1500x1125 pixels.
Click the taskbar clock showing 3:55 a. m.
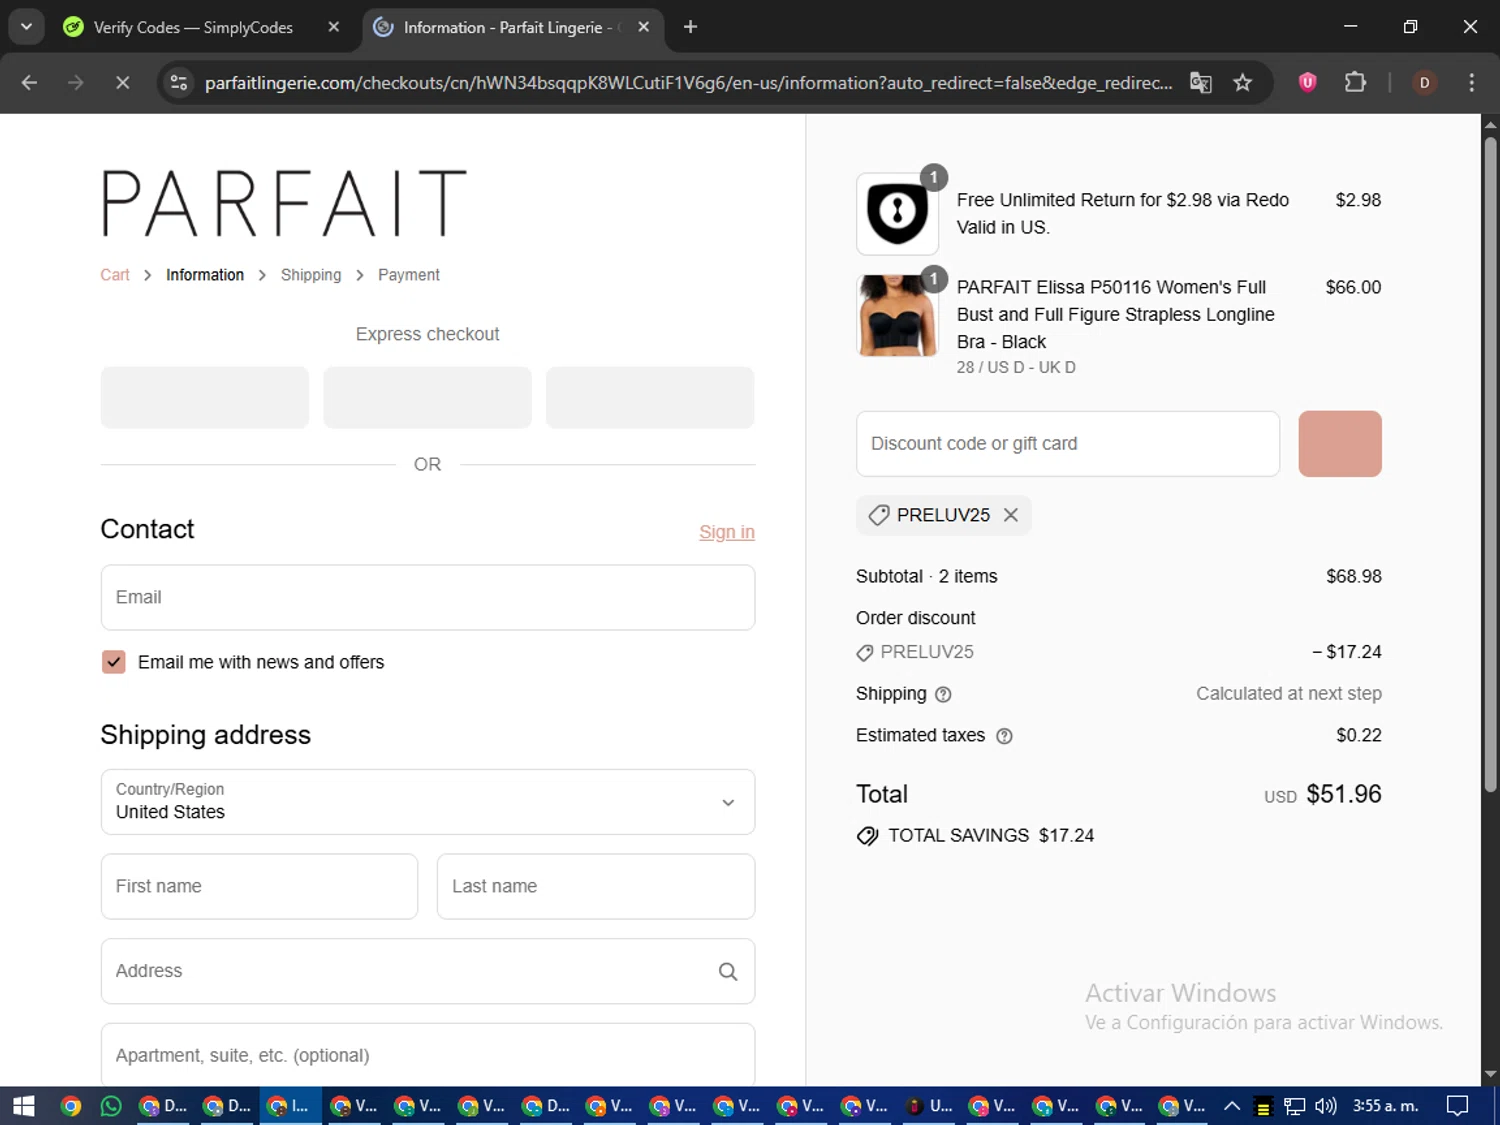1385,1106
